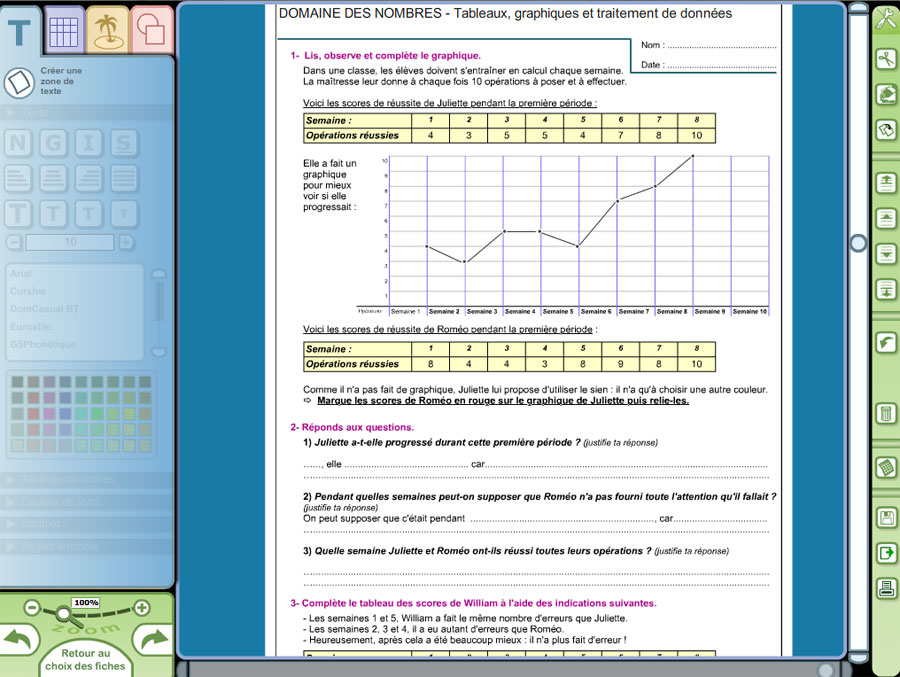Viewport: 900px width, 677px height.
Task: Open the wrench and screwdriver tools
Action: point(885,19)
